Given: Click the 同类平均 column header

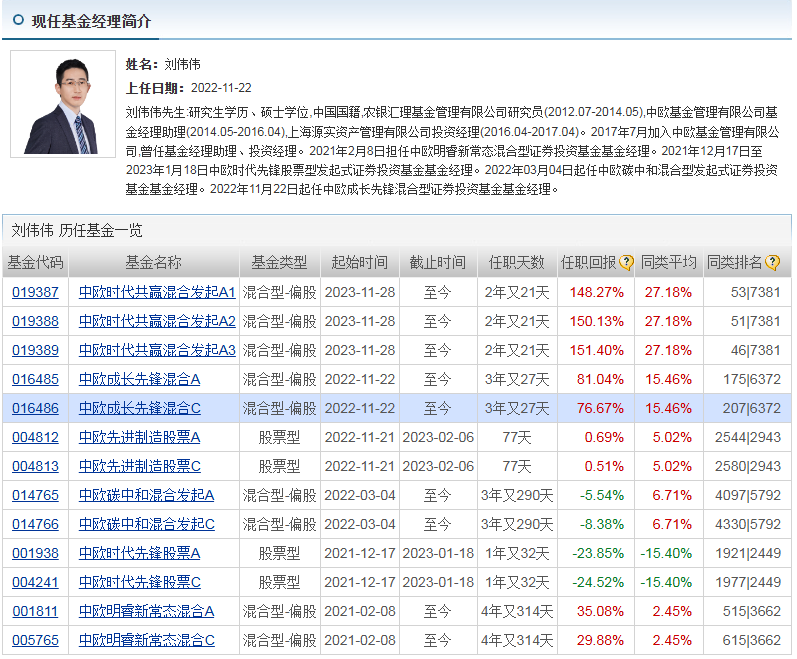Looking at the screenshot, I should tap(668, 263).
